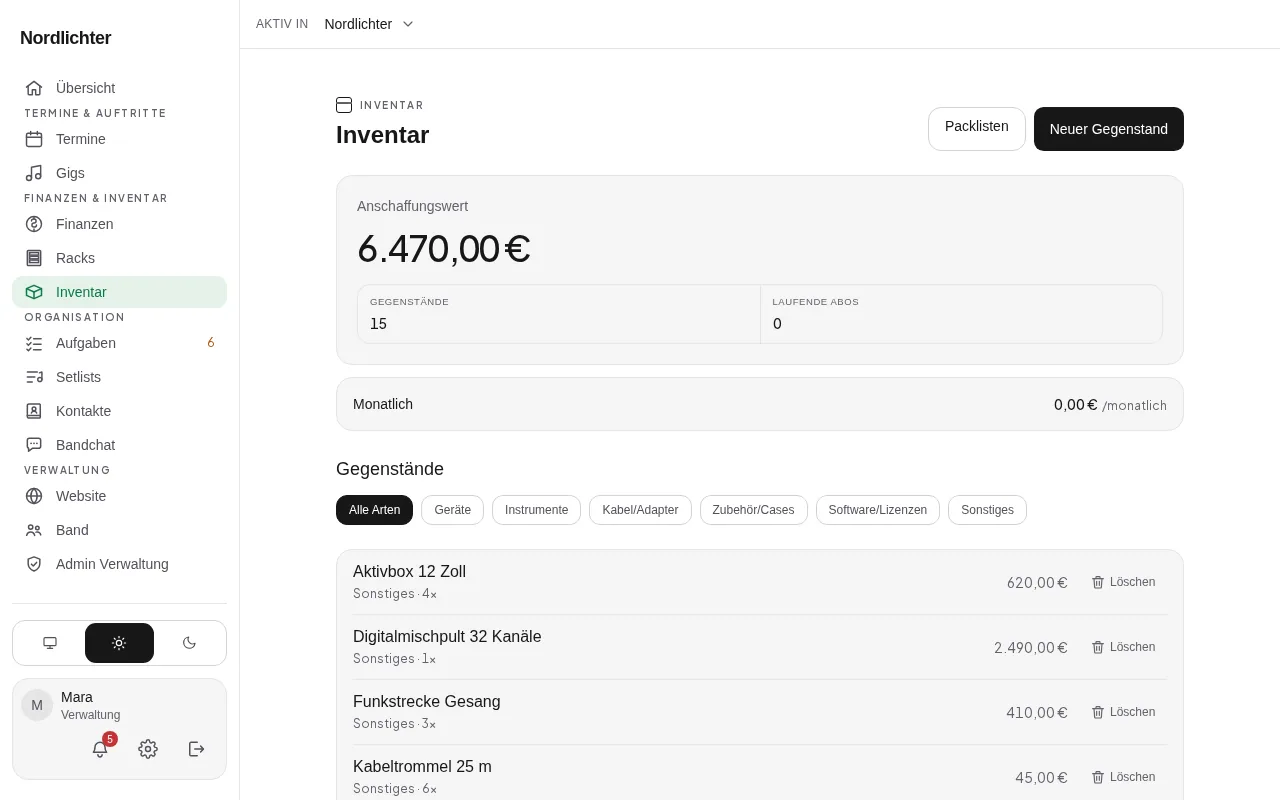1280x800 pixels.
Task: Open the Übersicht home icon
Action: click(34, 88)
